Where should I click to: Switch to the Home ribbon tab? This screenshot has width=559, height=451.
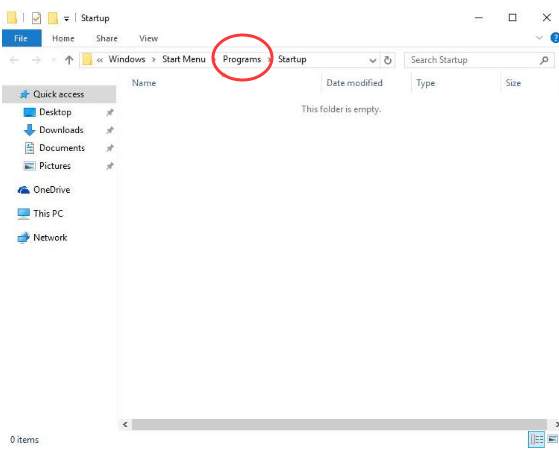click(63, 38)
